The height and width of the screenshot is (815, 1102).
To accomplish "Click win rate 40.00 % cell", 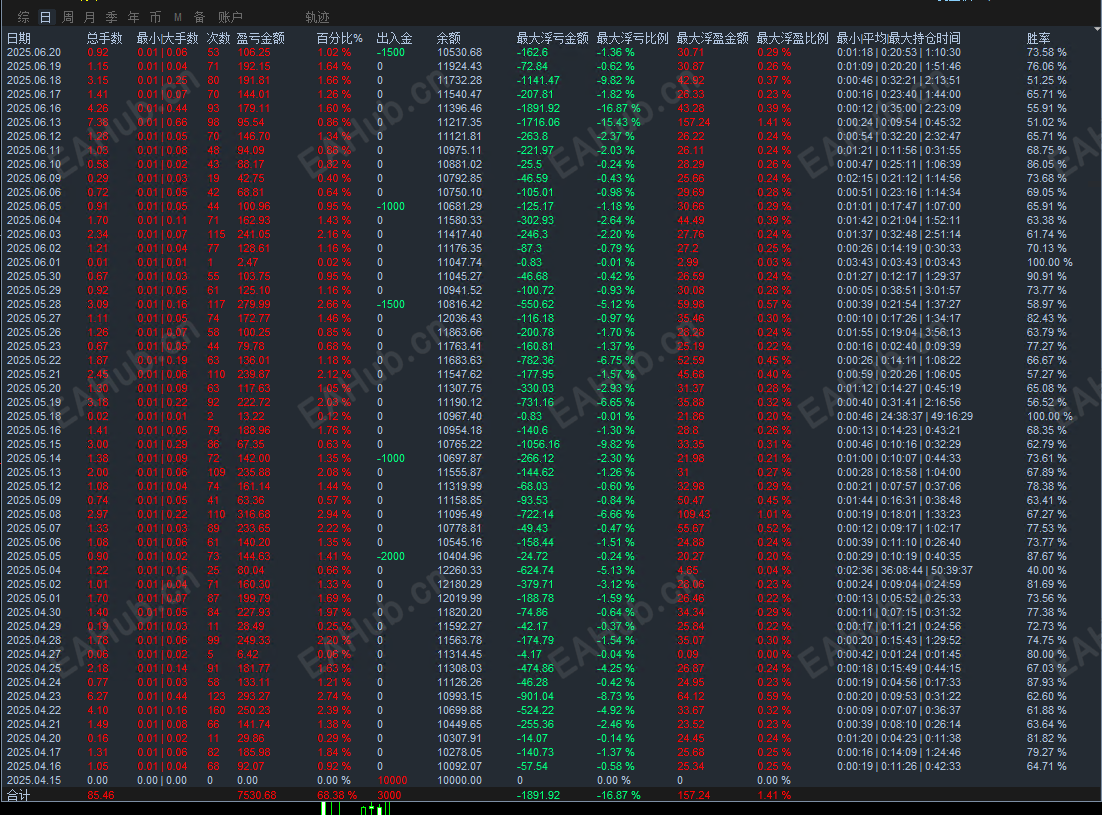I will click(1046, 570).
